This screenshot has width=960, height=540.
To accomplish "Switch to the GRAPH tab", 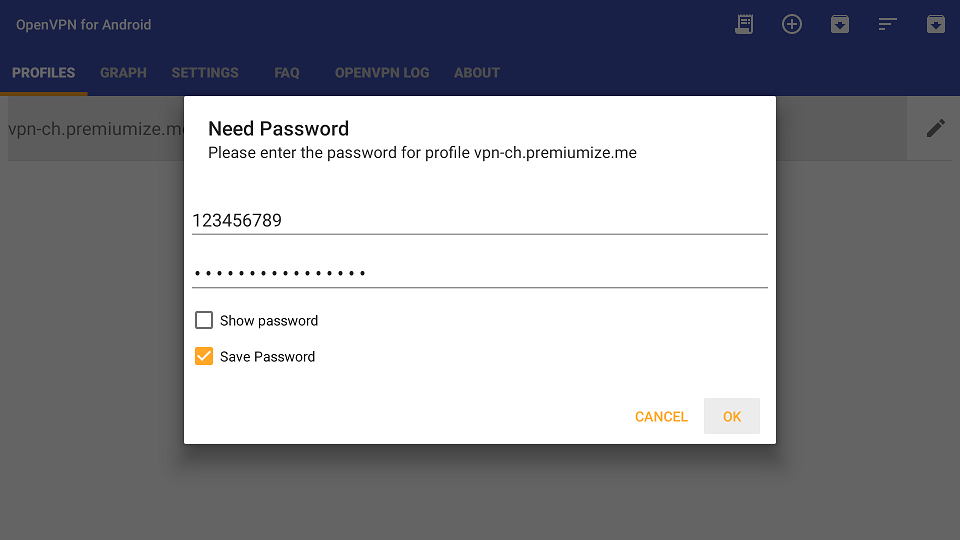I will point(123,73).
